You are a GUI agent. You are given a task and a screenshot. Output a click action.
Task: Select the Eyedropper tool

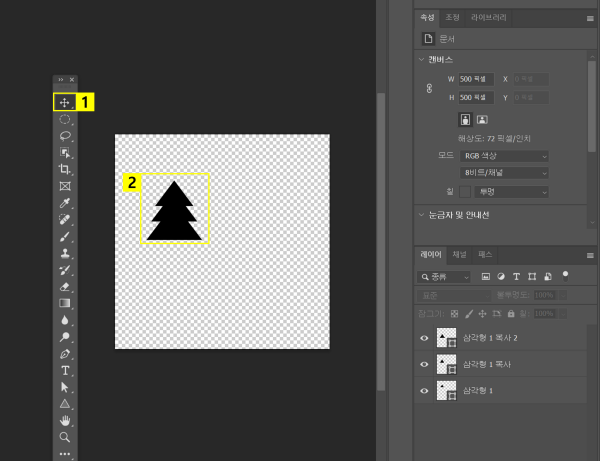(x=65, y=203)
